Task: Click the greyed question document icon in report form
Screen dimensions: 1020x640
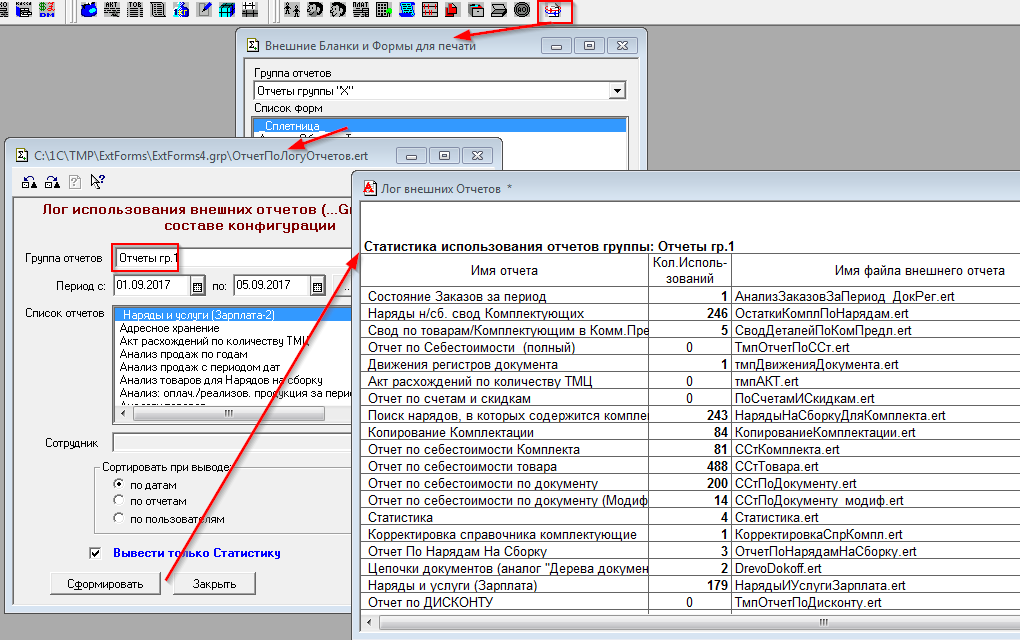Action: tap(75, 182)
